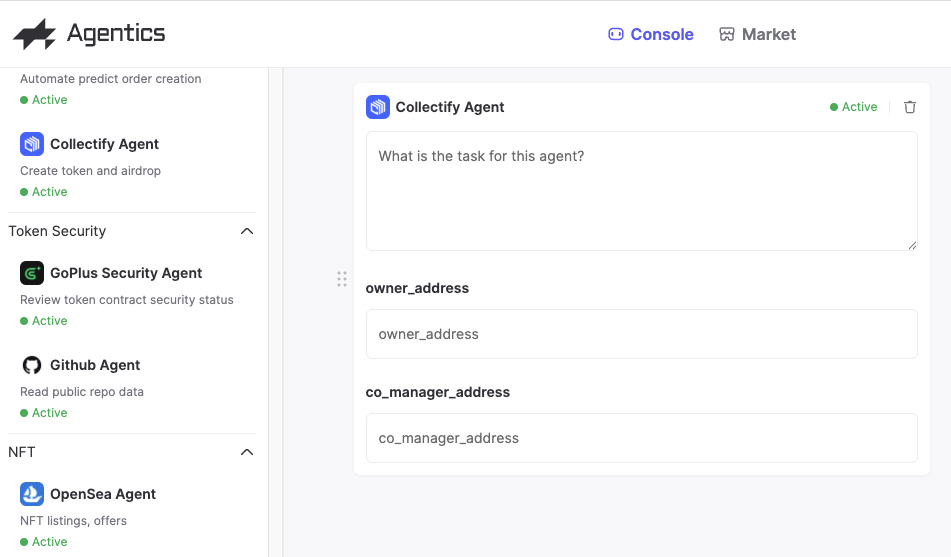This screenshot has height=557, width=951.
Task: Open the Console tab
Action: coord(651,34)
